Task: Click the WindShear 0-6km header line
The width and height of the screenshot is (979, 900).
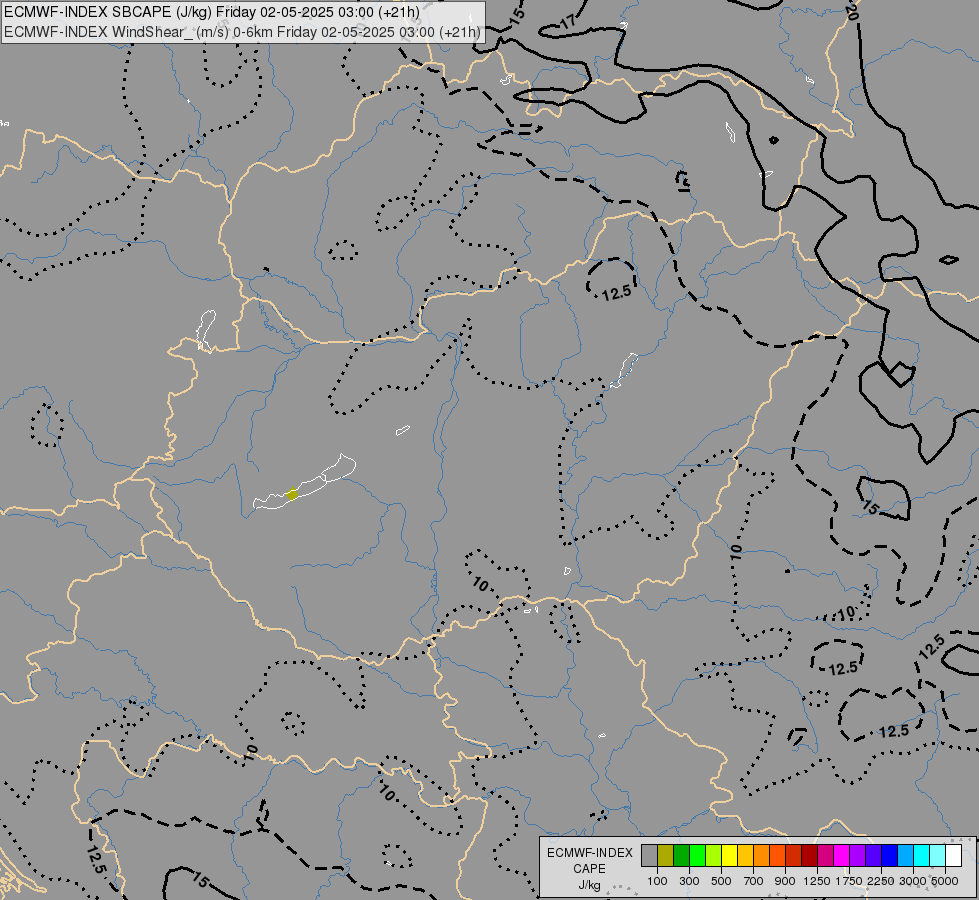Action: click(x=242, y=32)
